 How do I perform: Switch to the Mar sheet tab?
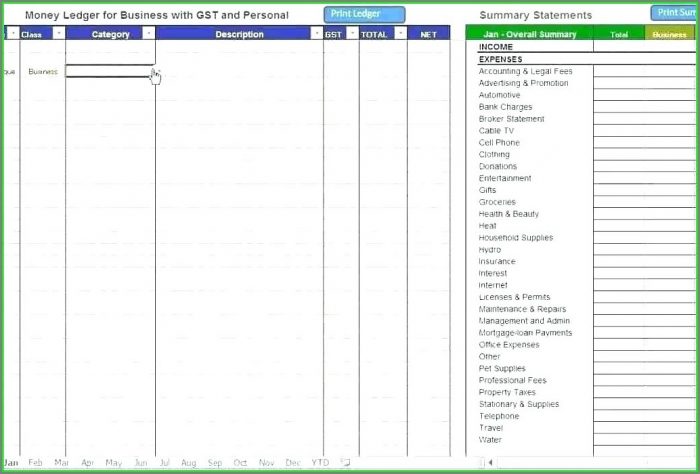pyautogui.click(x=61, y=463)
